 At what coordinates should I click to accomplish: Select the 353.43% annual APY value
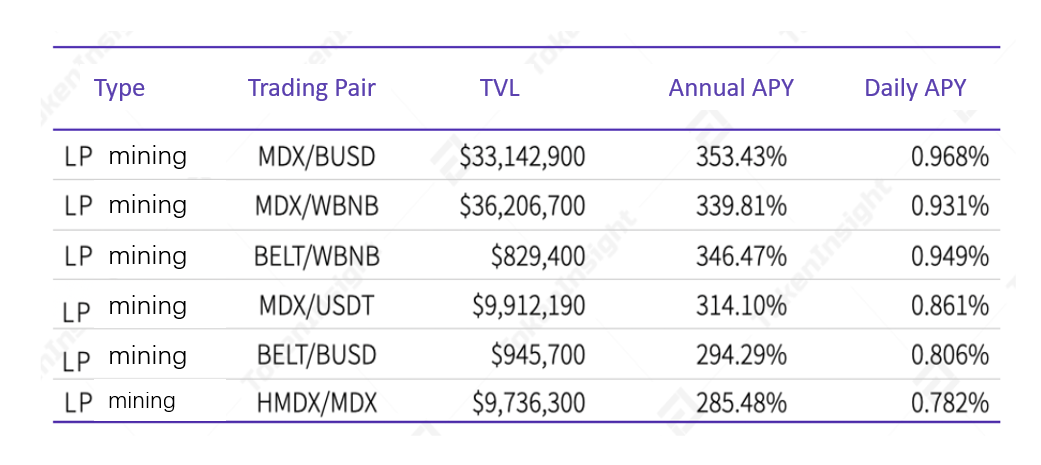coord(741,157)
